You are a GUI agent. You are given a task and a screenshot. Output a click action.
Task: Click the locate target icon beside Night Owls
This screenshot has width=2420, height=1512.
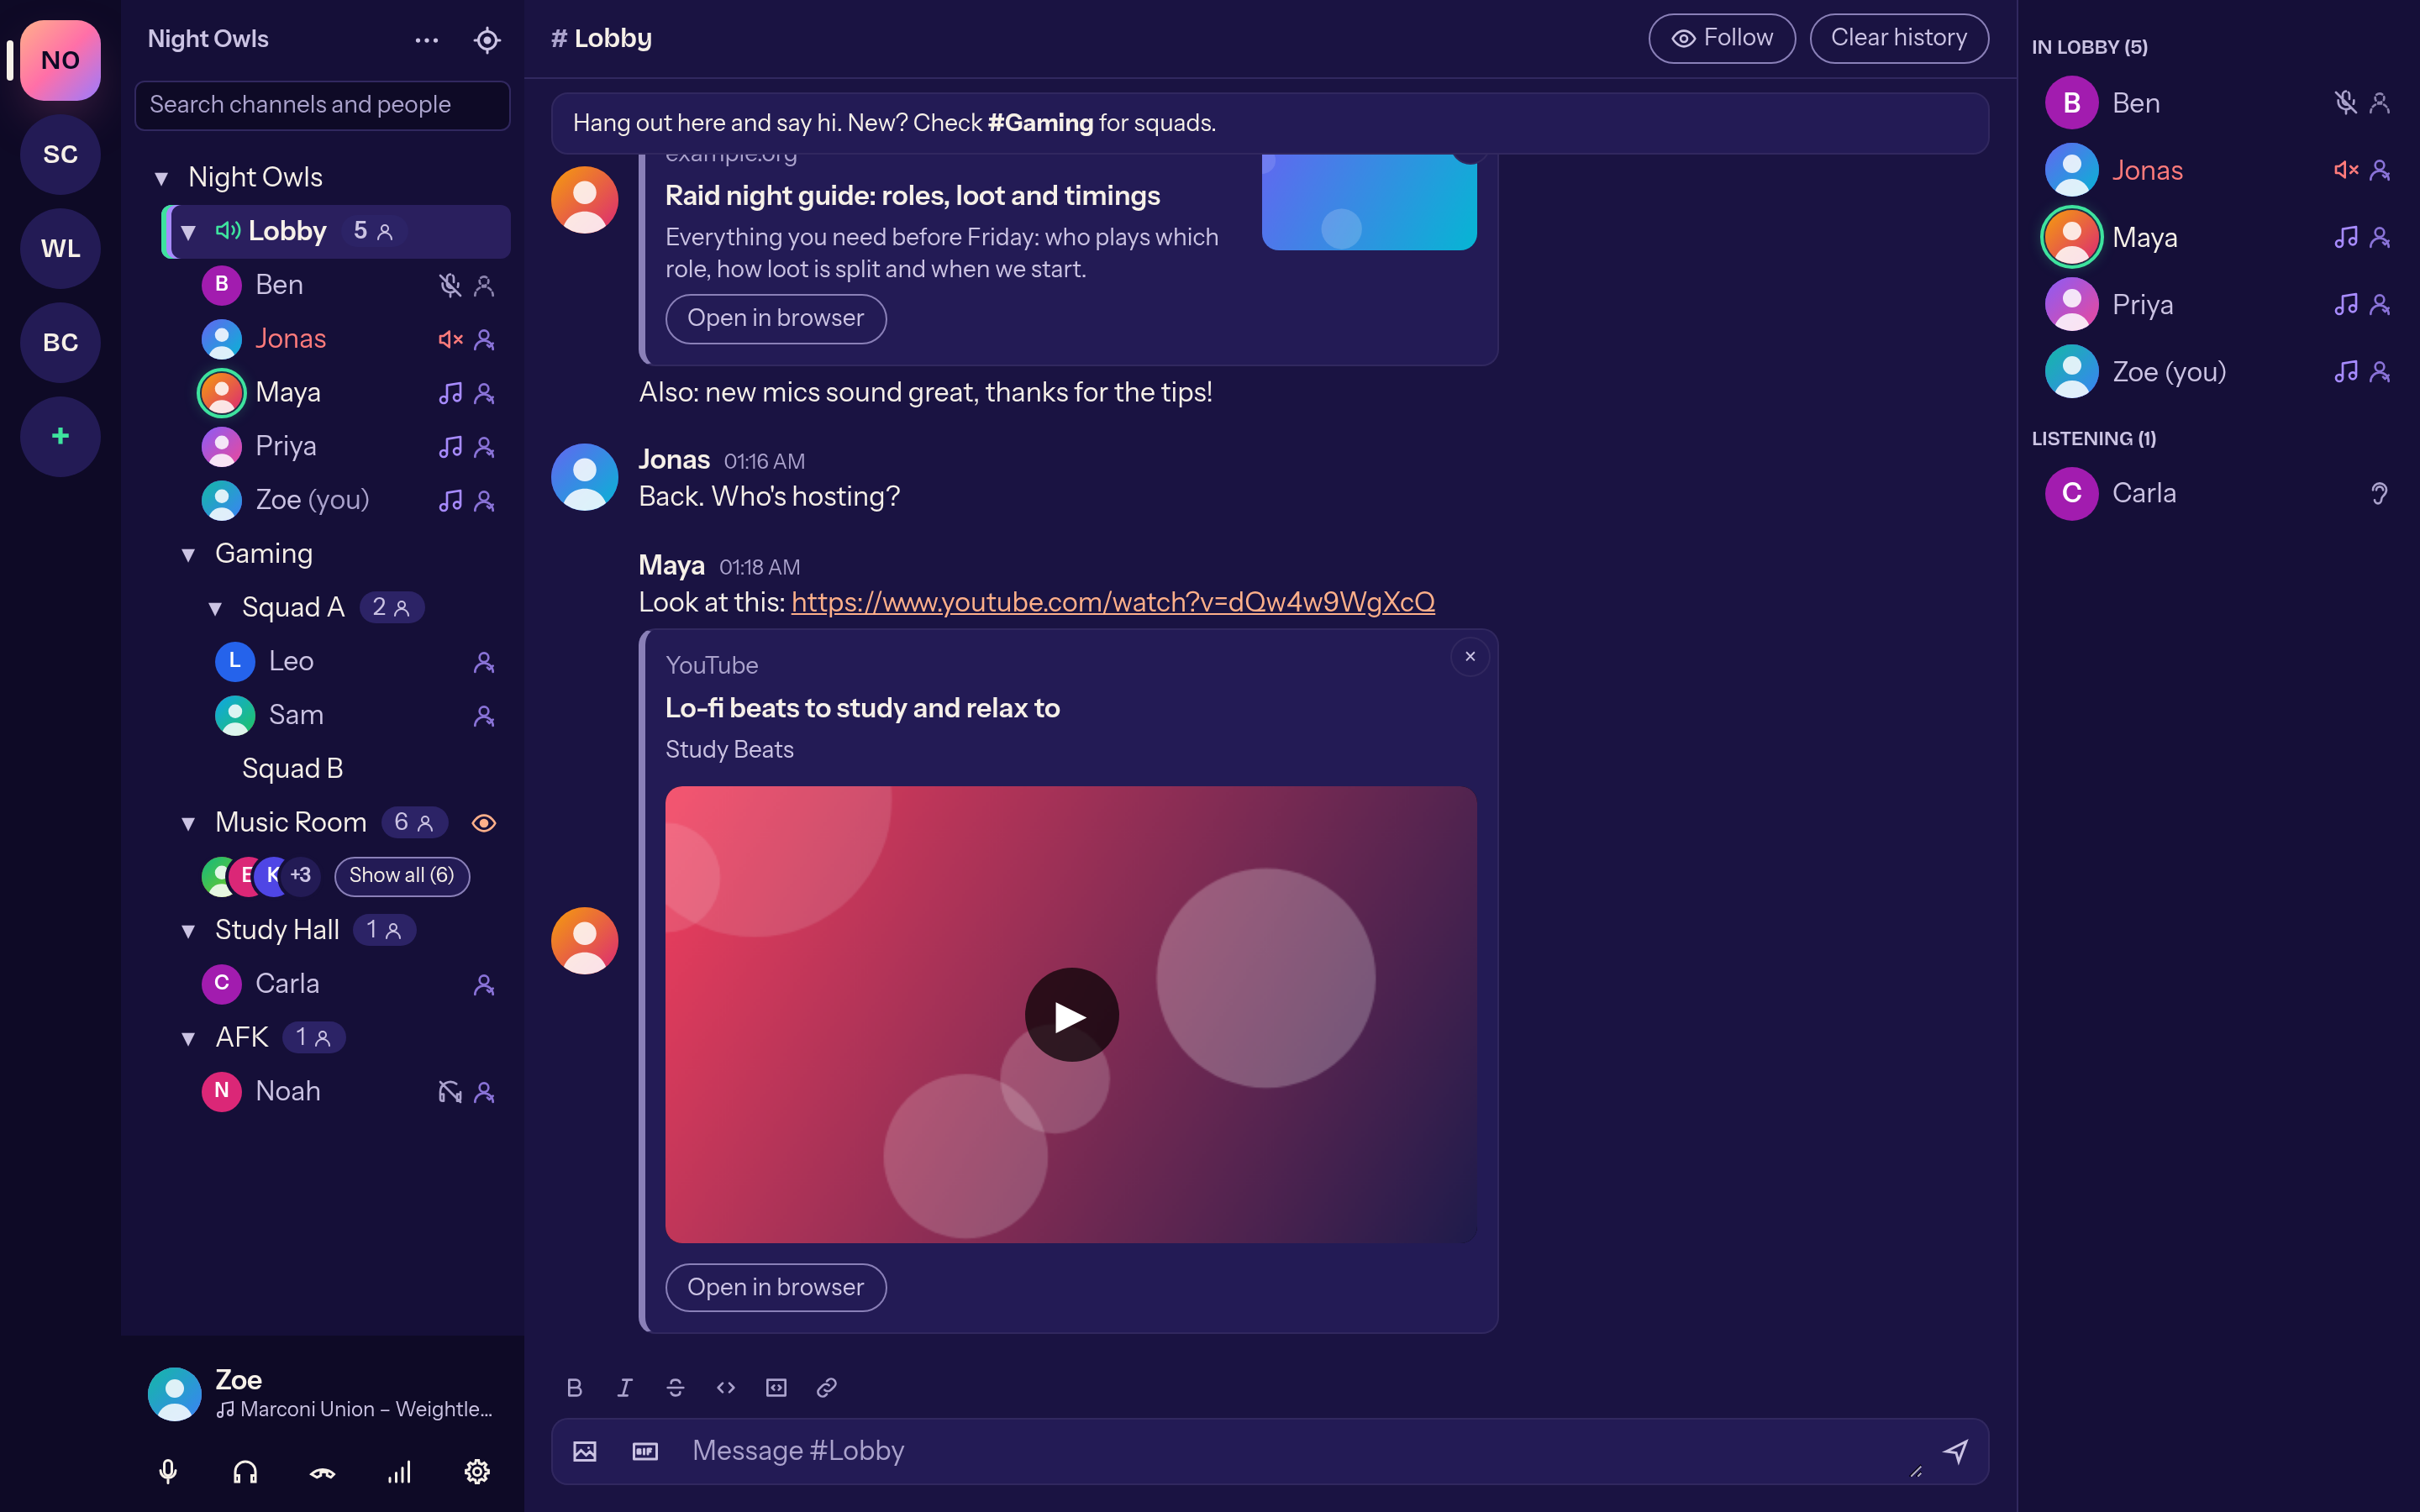[487, 40]
